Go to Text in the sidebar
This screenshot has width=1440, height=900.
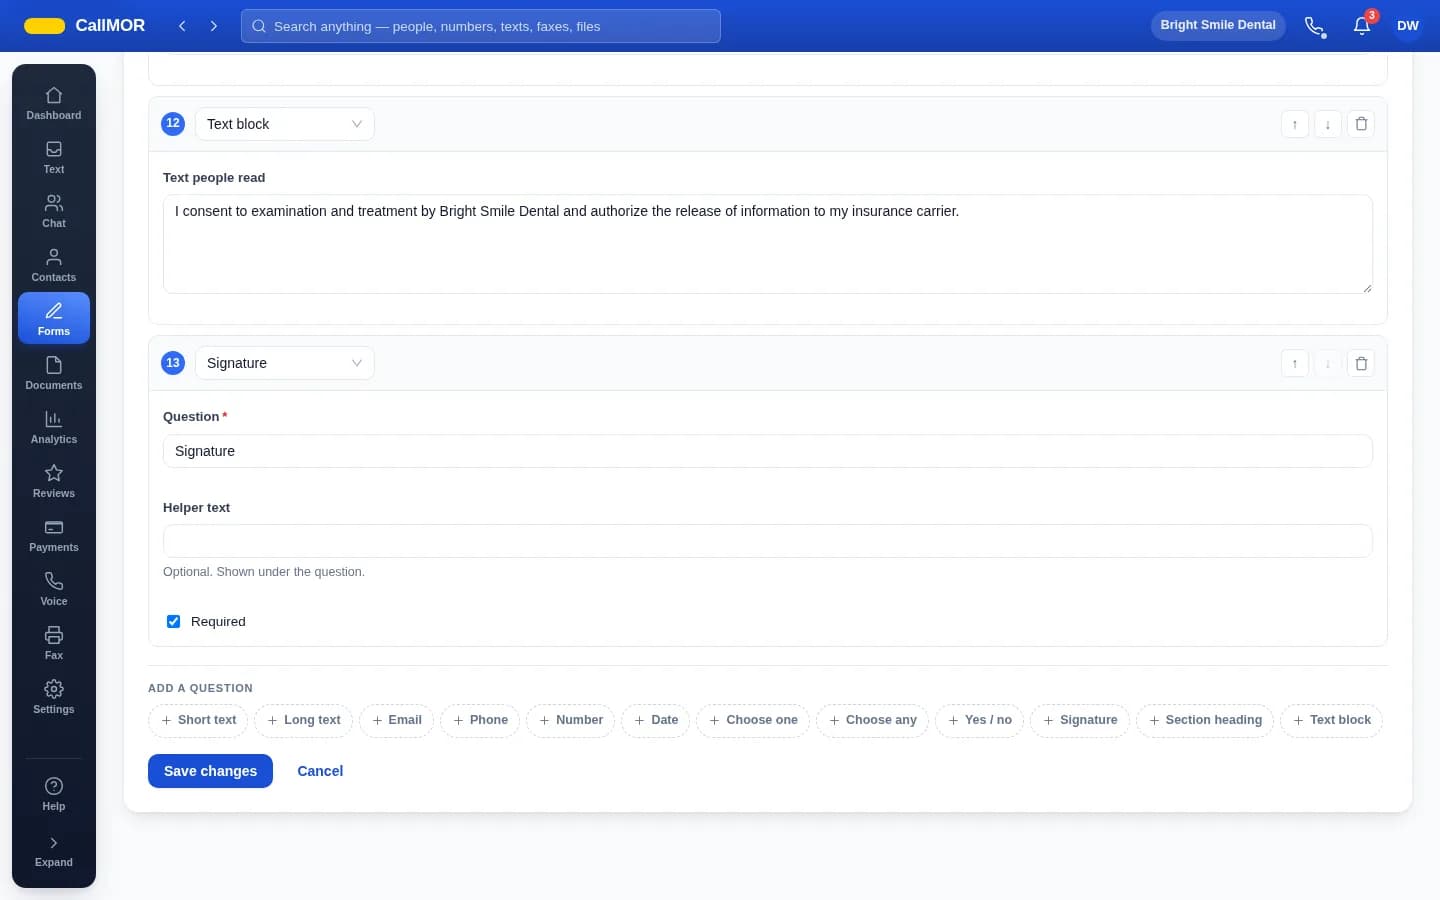click(x=54, y=157)
